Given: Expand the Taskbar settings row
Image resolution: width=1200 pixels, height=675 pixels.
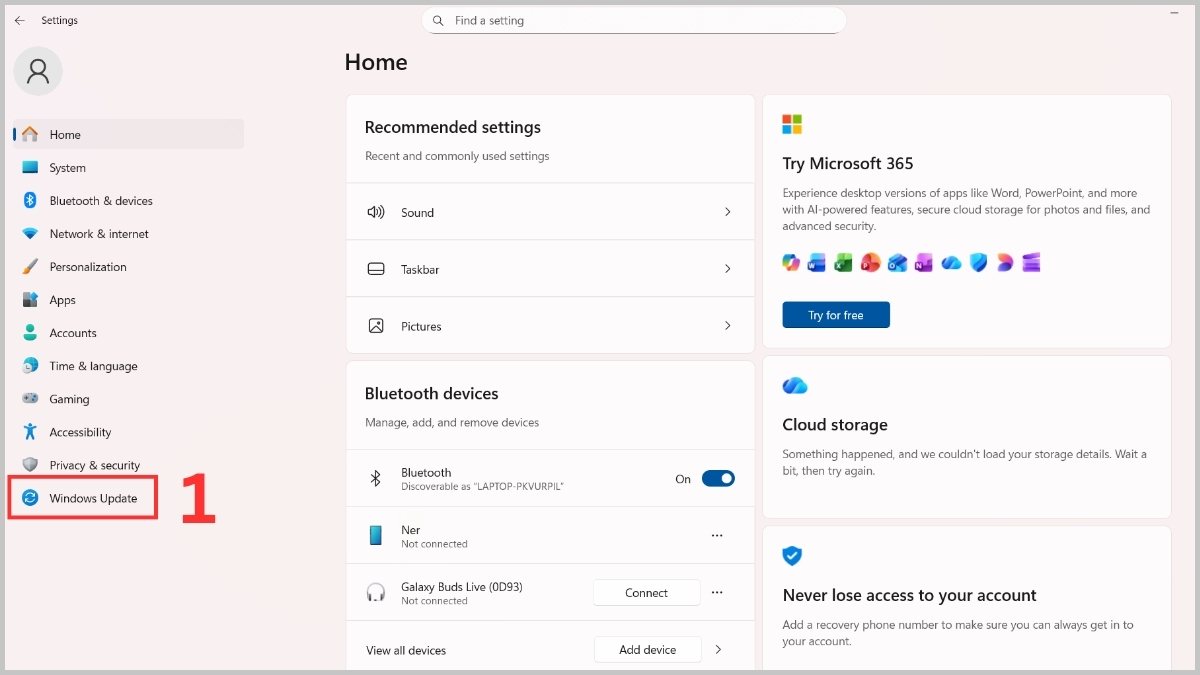Looking at the screenshot, I should [550, 268].
